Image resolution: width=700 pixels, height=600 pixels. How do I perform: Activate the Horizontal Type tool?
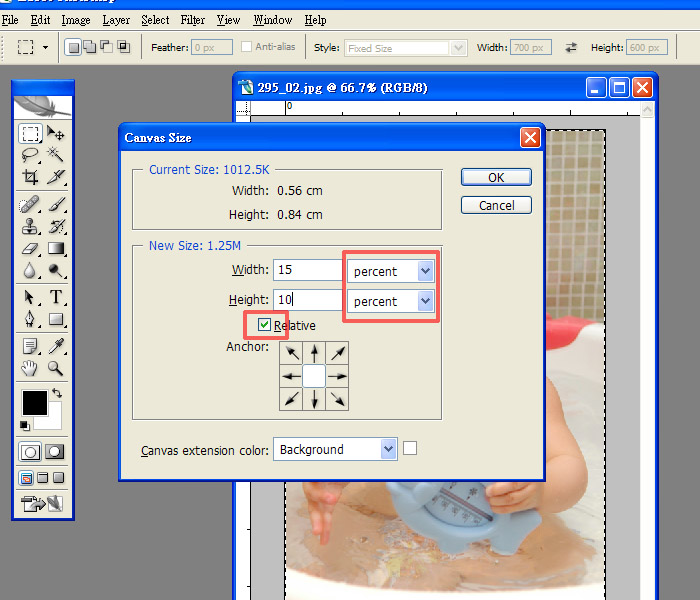(x=56, y=297)
